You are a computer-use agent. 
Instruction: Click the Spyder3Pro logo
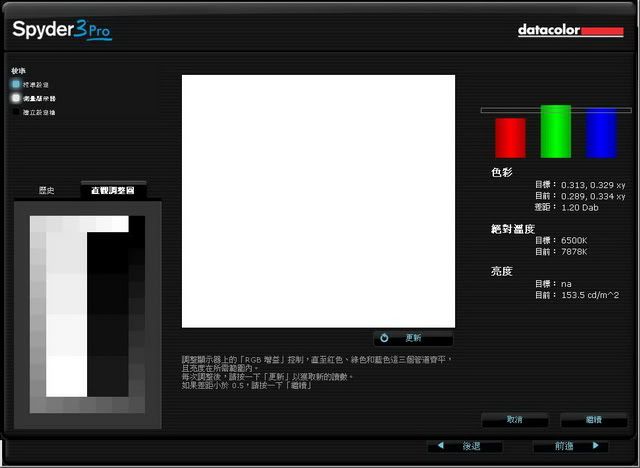pos(62,30)
